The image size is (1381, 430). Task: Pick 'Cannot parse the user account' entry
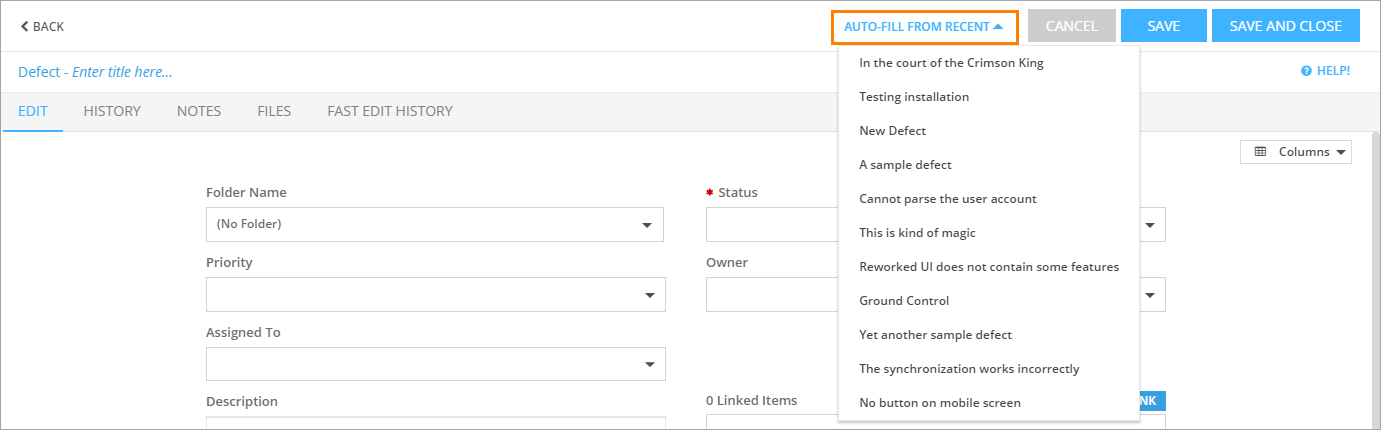pos(947,199)
